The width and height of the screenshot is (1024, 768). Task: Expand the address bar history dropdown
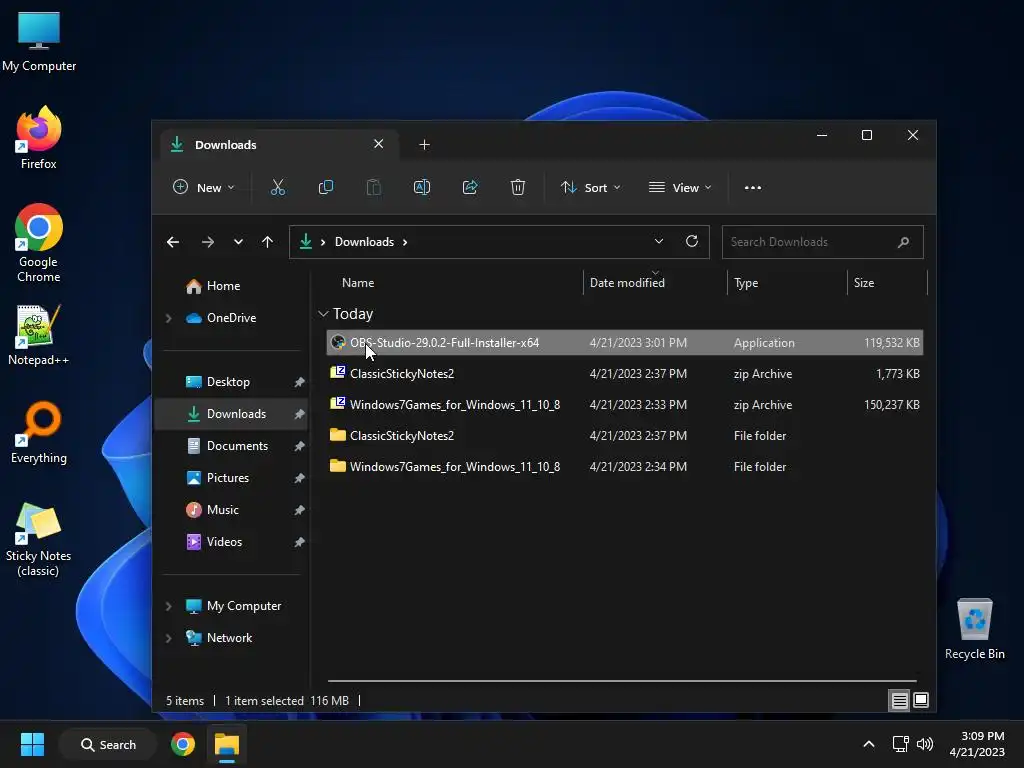click(x=659, y=242)
